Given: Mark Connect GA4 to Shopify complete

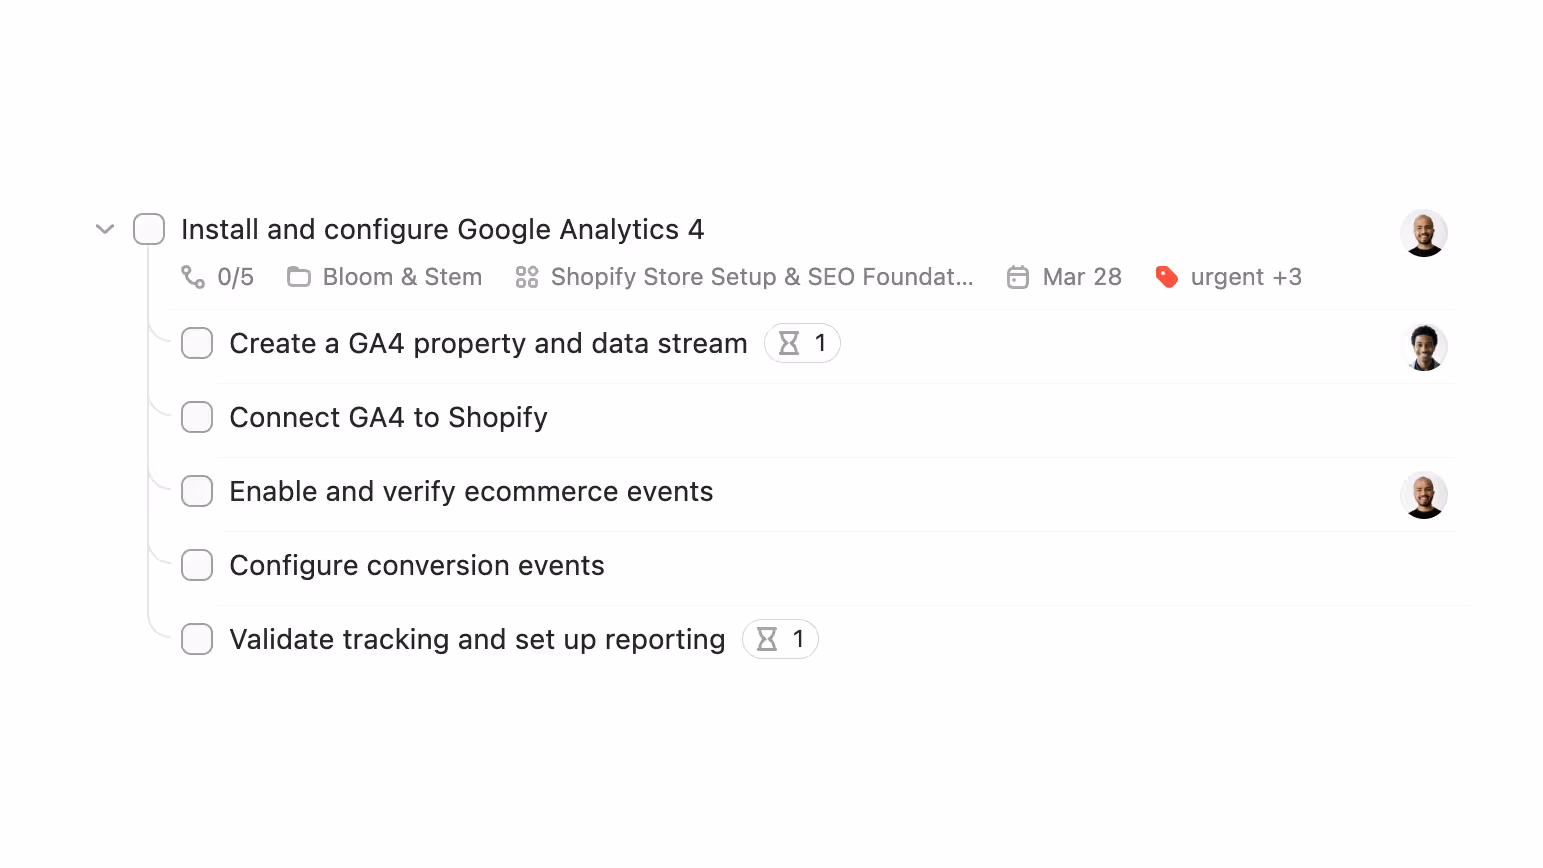Looking at the screenshot, I should [197, 417].
